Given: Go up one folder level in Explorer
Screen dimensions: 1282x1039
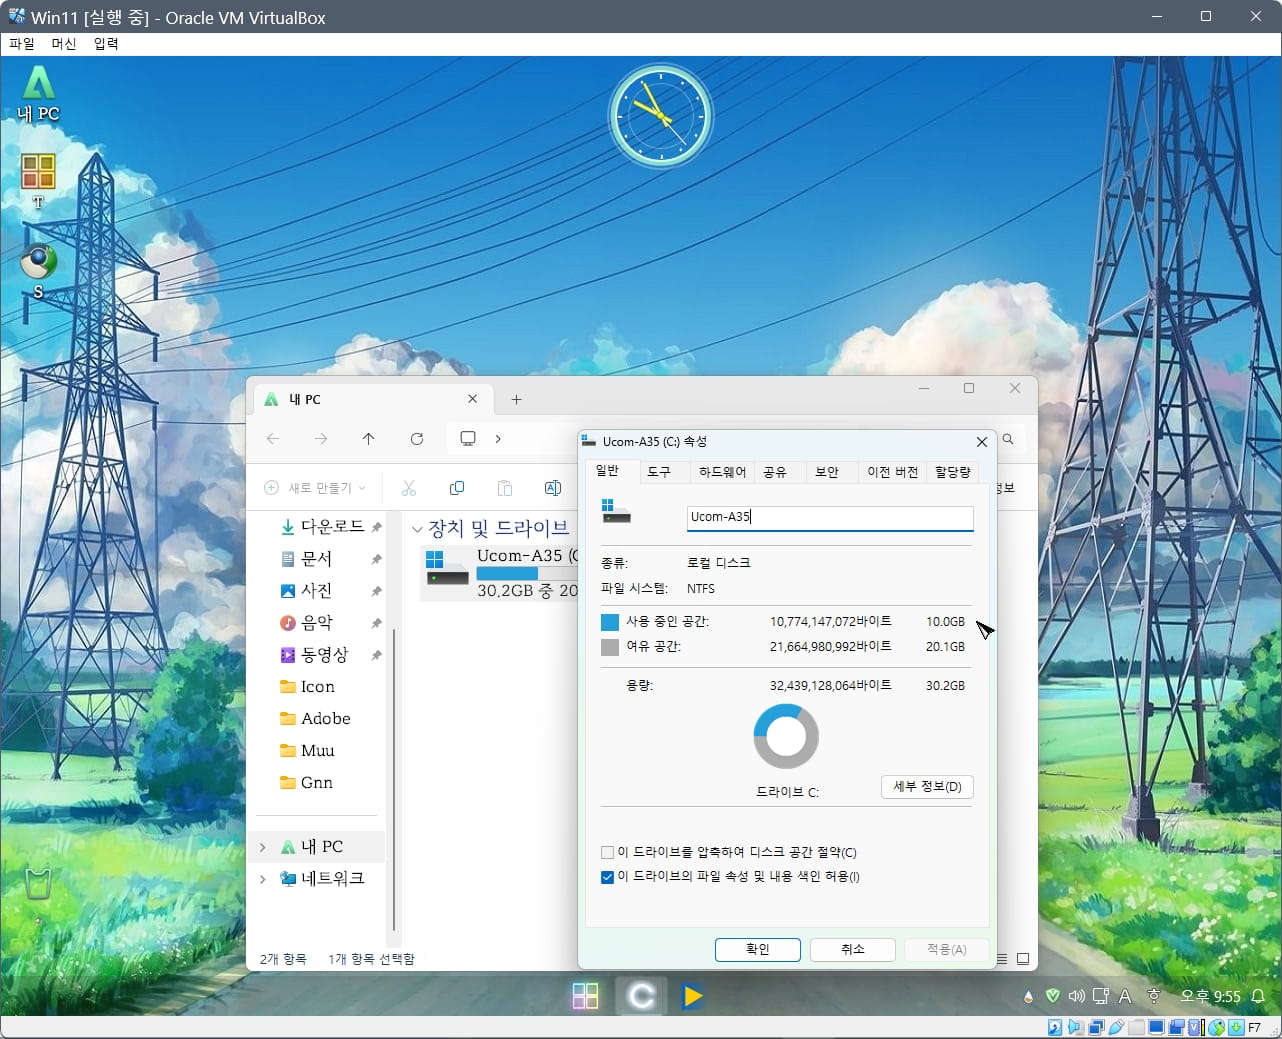Looking at the screenshot, I should tap(368, 438).
